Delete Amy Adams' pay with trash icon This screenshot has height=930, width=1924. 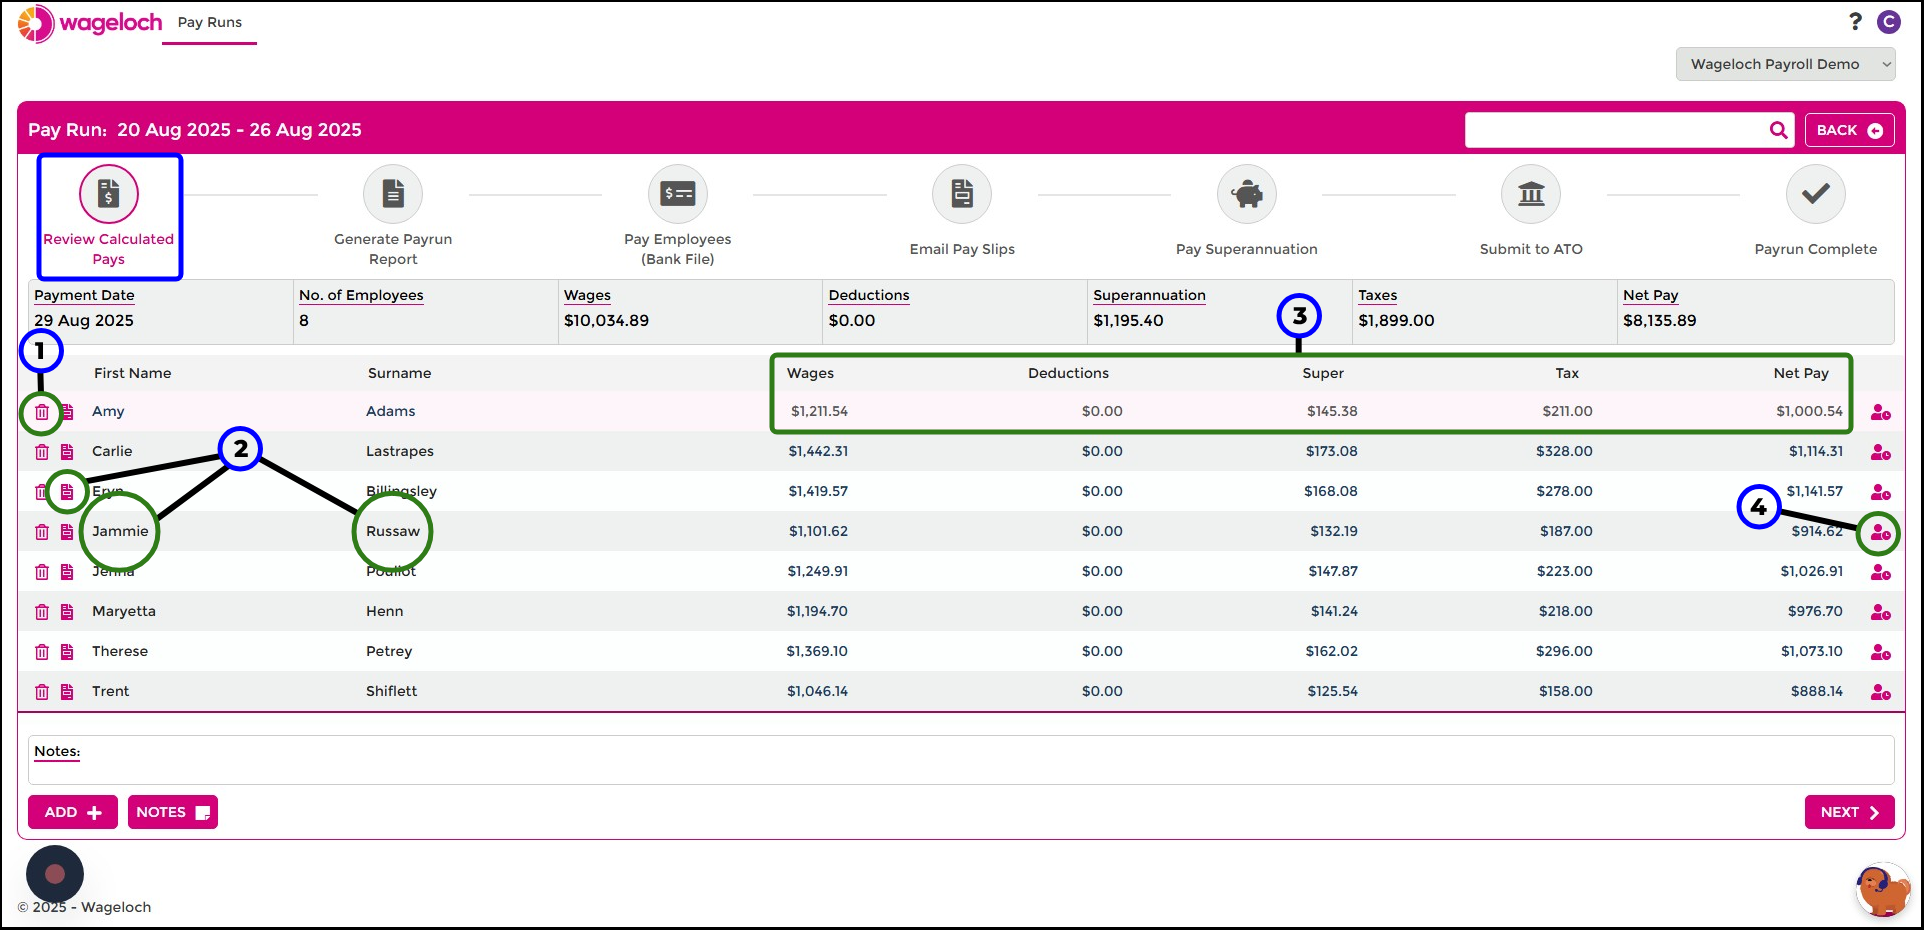tap(42, 412)
